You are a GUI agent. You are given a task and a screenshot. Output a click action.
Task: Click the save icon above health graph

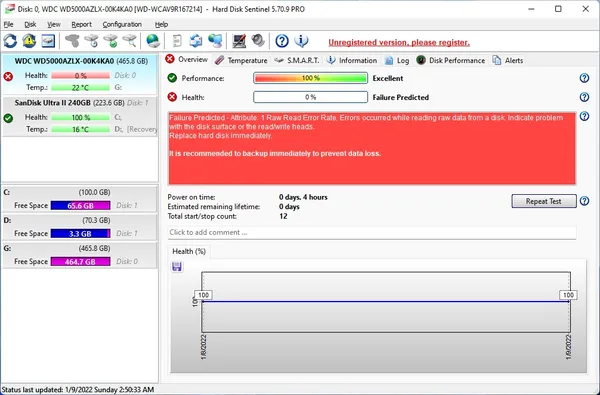[177, 267]
